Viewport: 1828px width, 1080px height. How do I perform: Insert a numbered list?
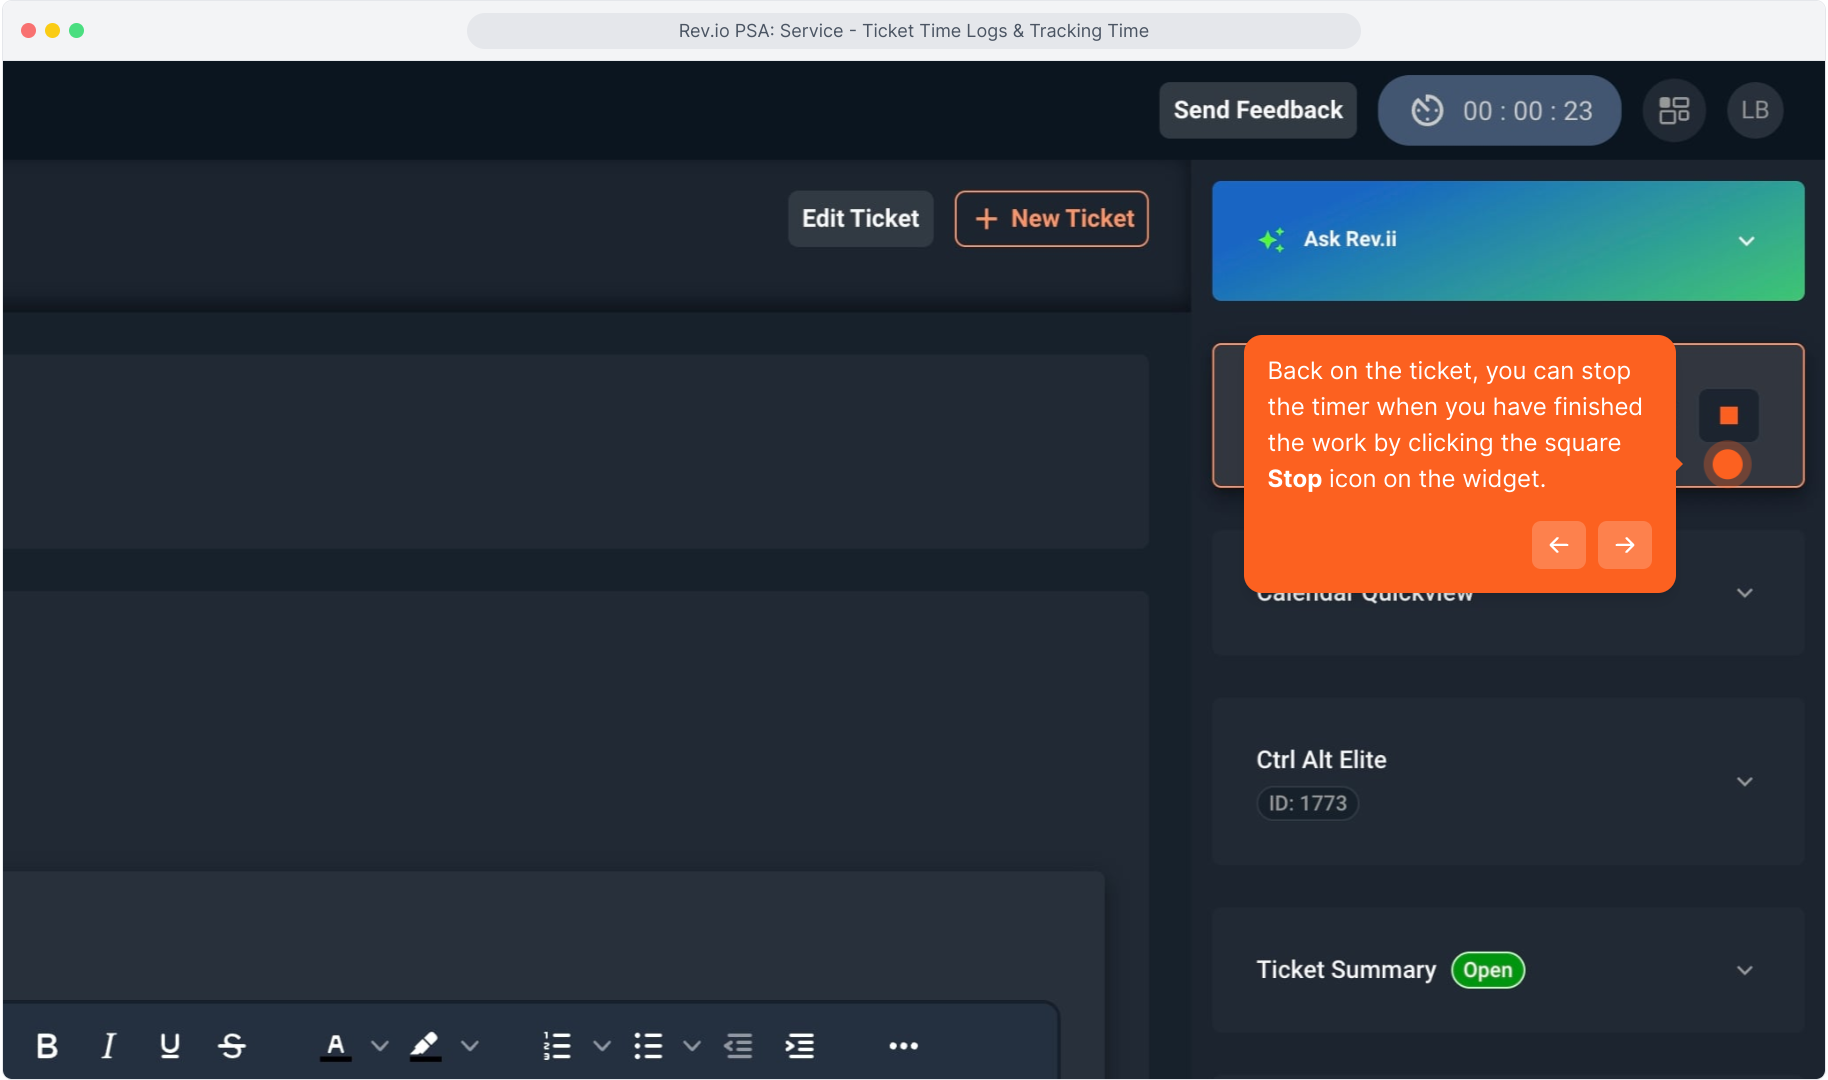pyautogui.click(x=557, y=1046)
